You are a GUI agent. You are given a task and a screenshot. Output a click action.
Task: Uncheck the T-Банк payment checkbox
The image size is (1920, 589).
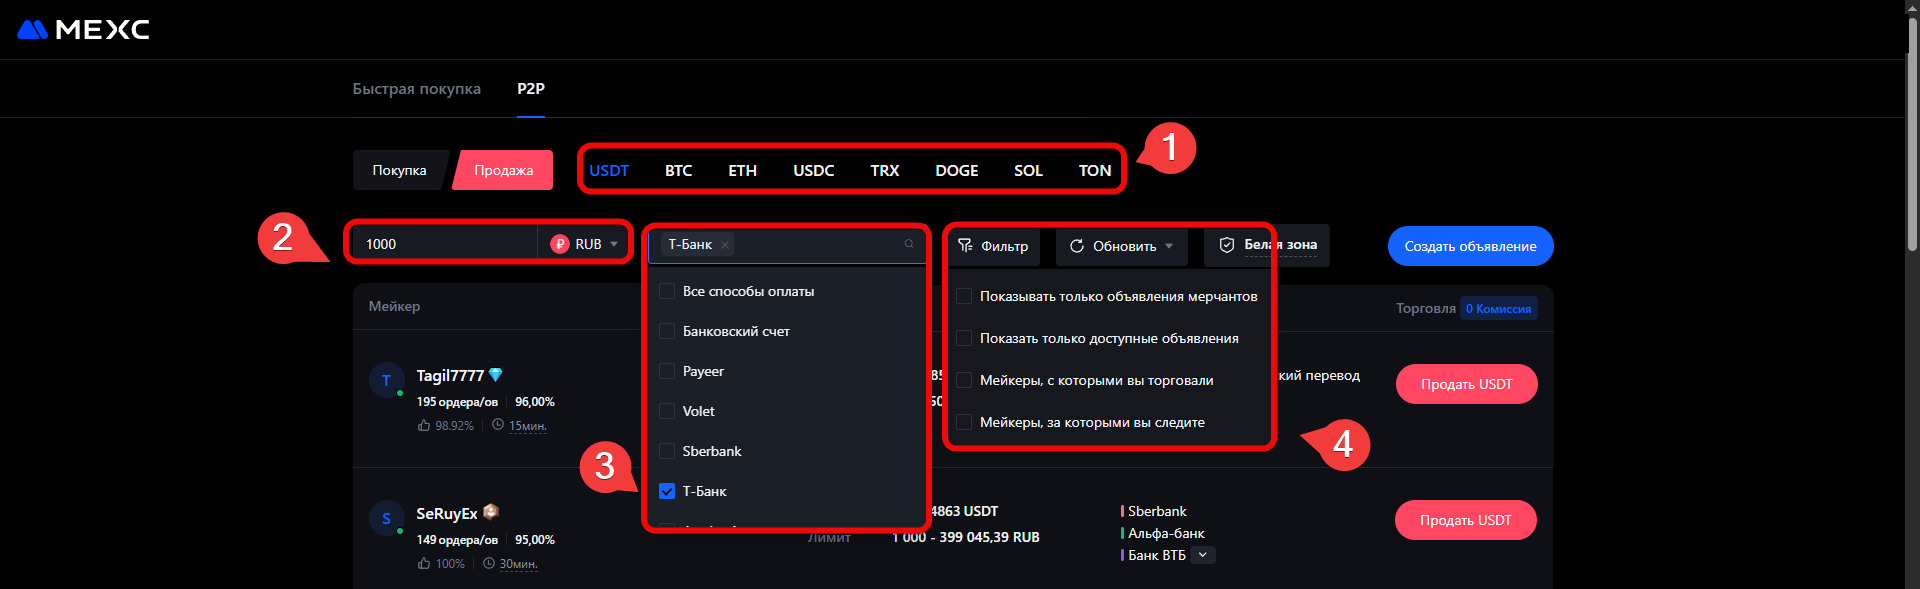click(667, 491)
